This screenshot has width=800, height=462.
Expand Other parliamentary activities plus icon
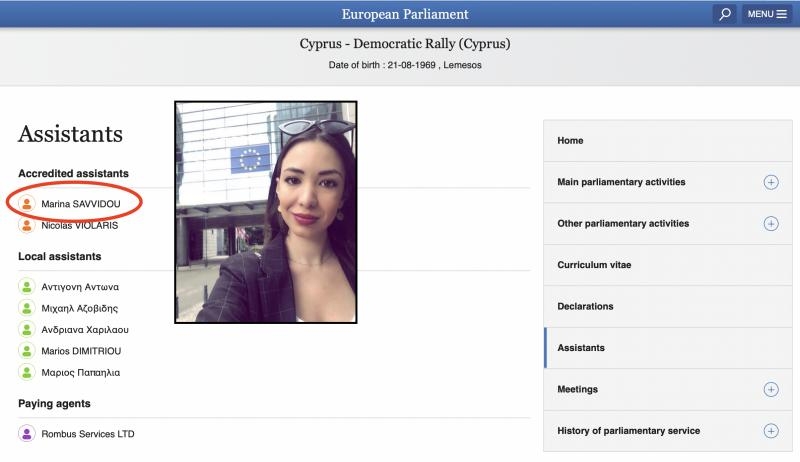coord(771,223)
